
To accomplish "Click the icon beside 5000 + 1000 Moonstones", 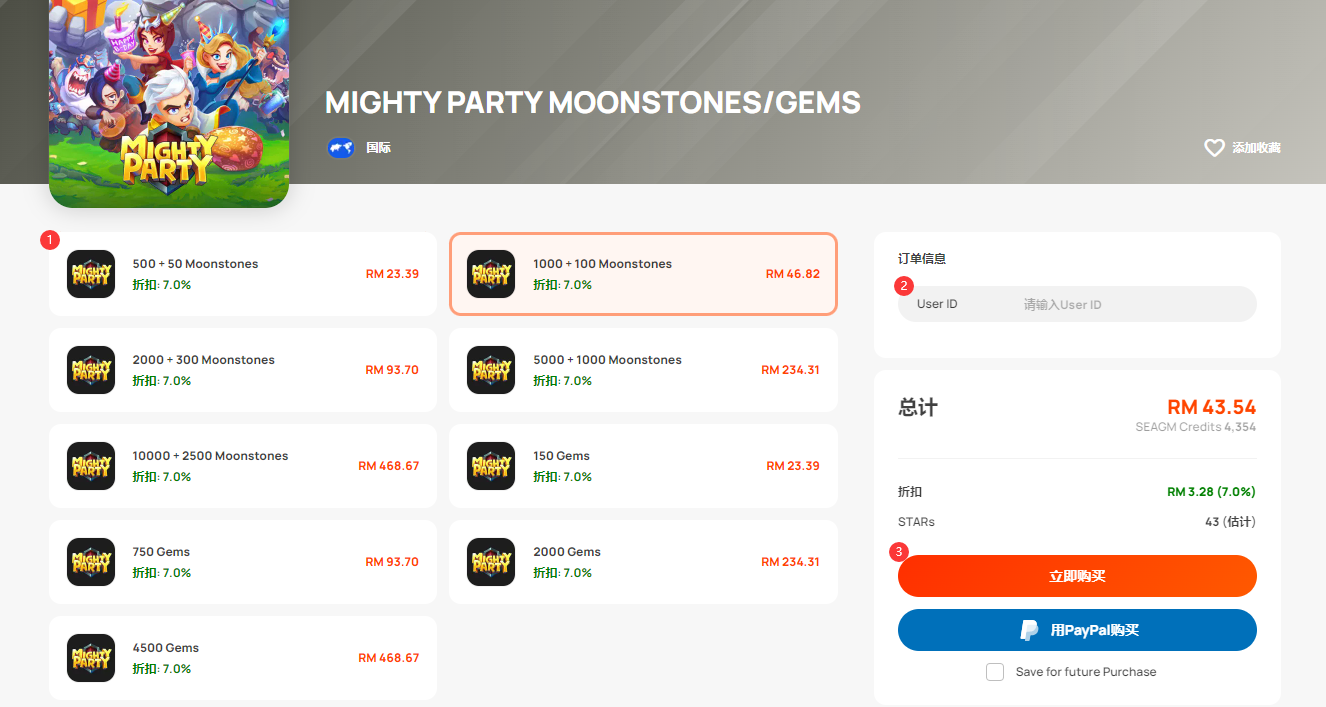I will coord(491,370).
